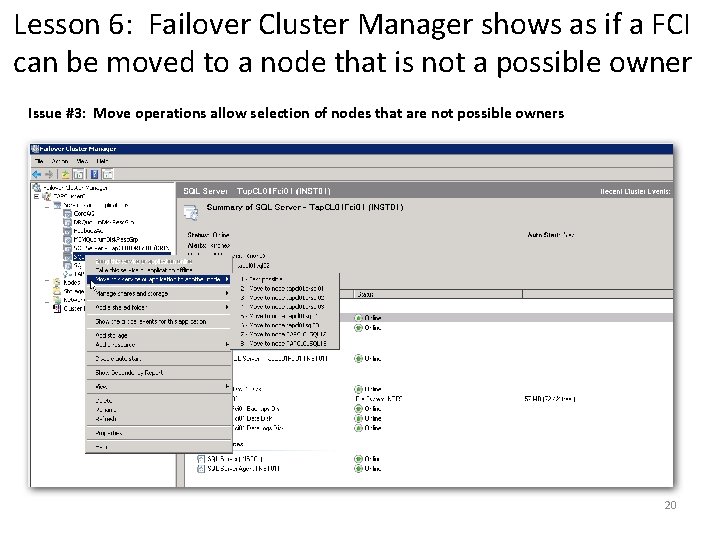The height and width of the screenshot is (540, 720).
Task: Open the File menu
Action: coord(39,161)
